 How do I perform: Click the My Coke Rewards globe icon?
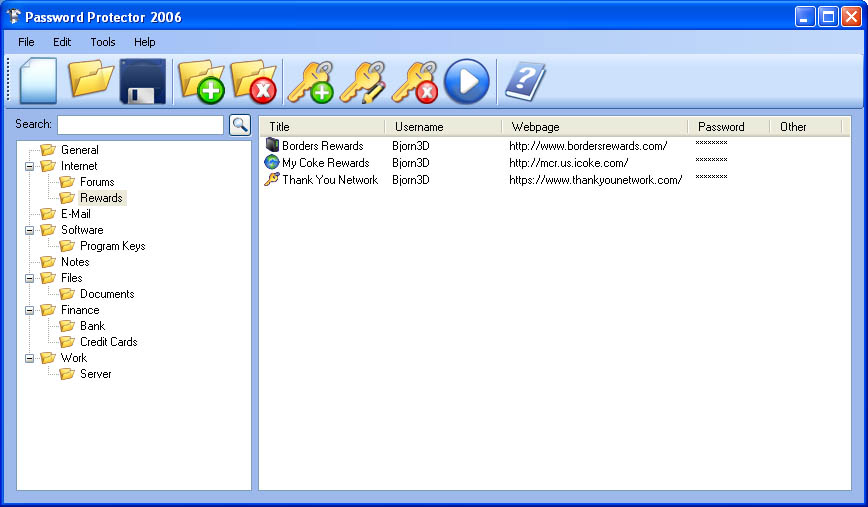(272, 162)
